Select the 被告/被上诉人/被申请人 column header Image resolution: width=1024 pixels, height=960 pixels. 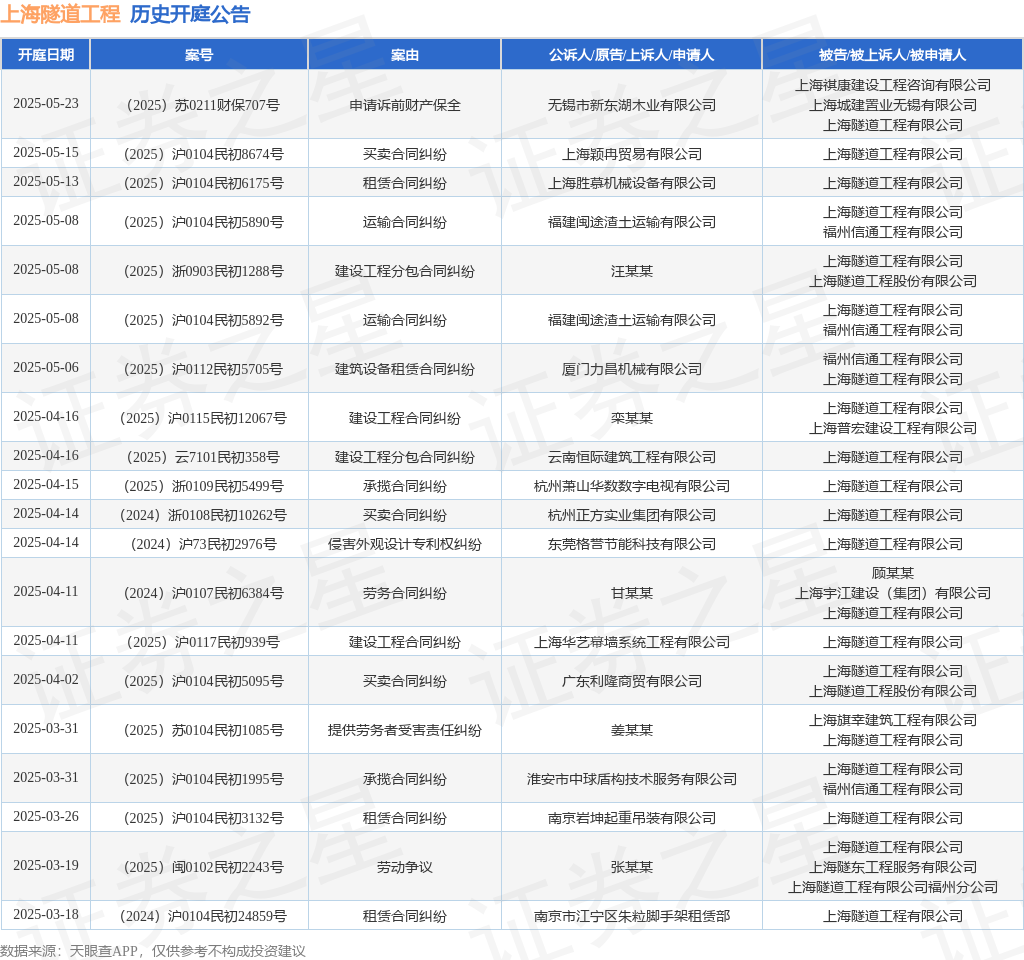point(893,55)
